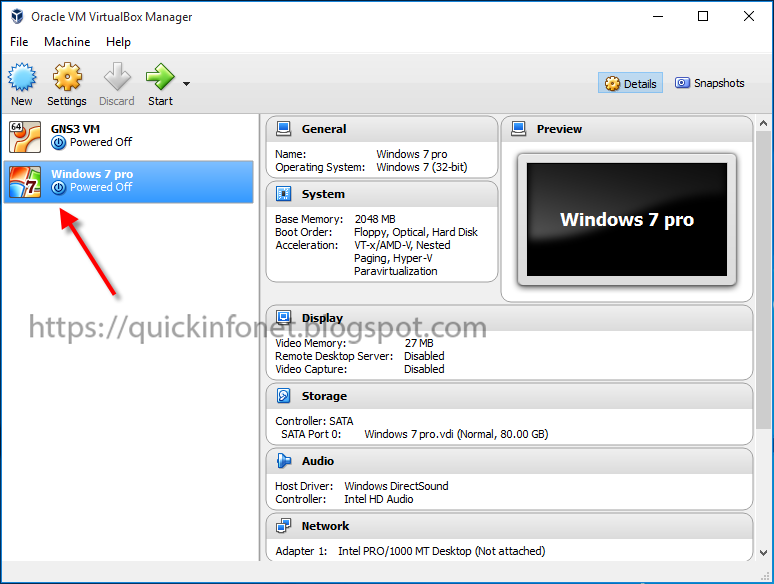This screenshot has width=774, height=584.
Task: Click the Windows 7 OS icon
Action: click(x=25, y=182)
